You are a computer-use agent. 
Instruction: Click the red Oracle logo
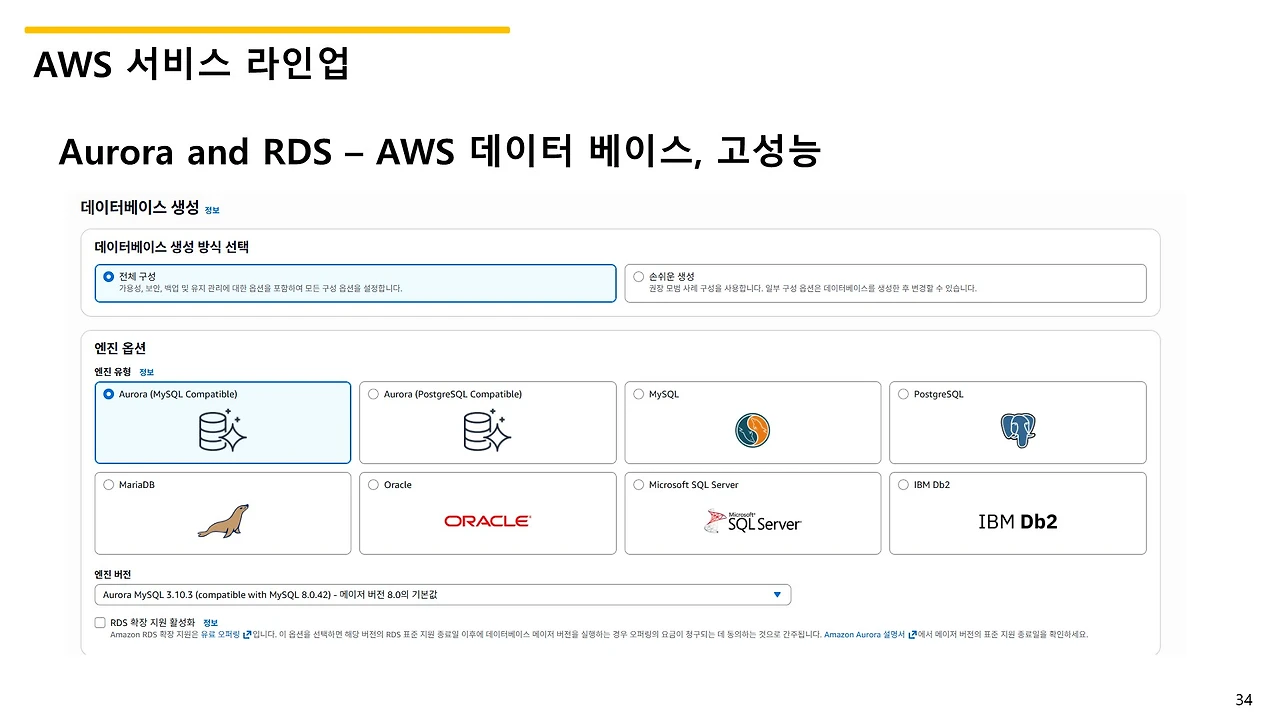[487, 521]
